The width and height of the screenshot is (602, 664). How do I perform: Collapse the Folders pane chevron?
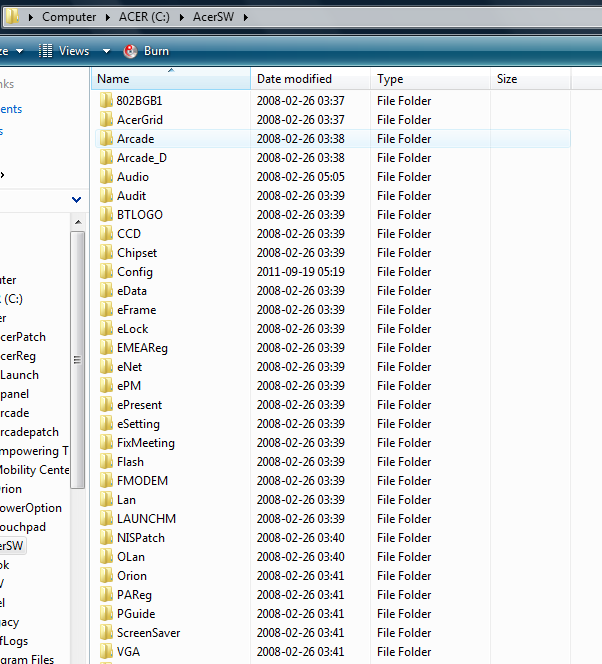coord(77,199)
